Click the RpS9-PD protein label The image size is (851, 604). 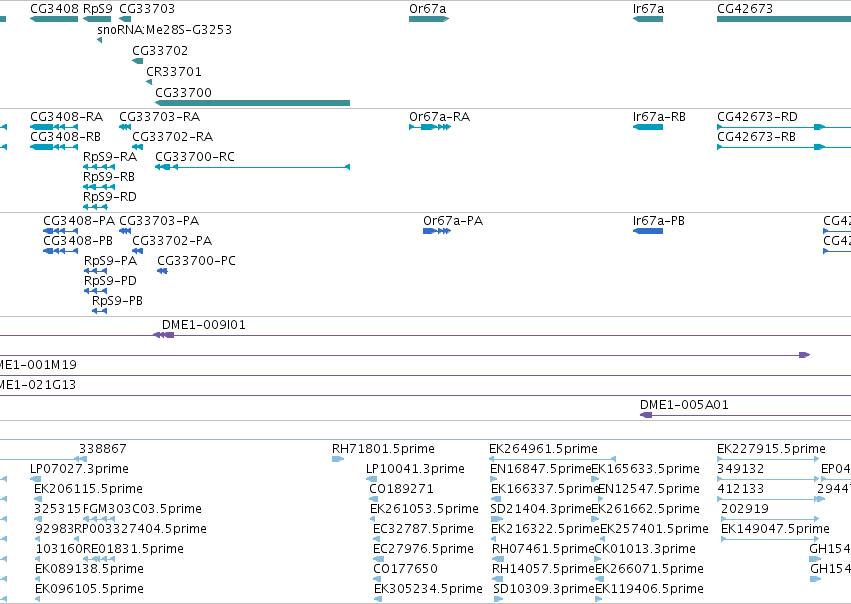(110, 281)
